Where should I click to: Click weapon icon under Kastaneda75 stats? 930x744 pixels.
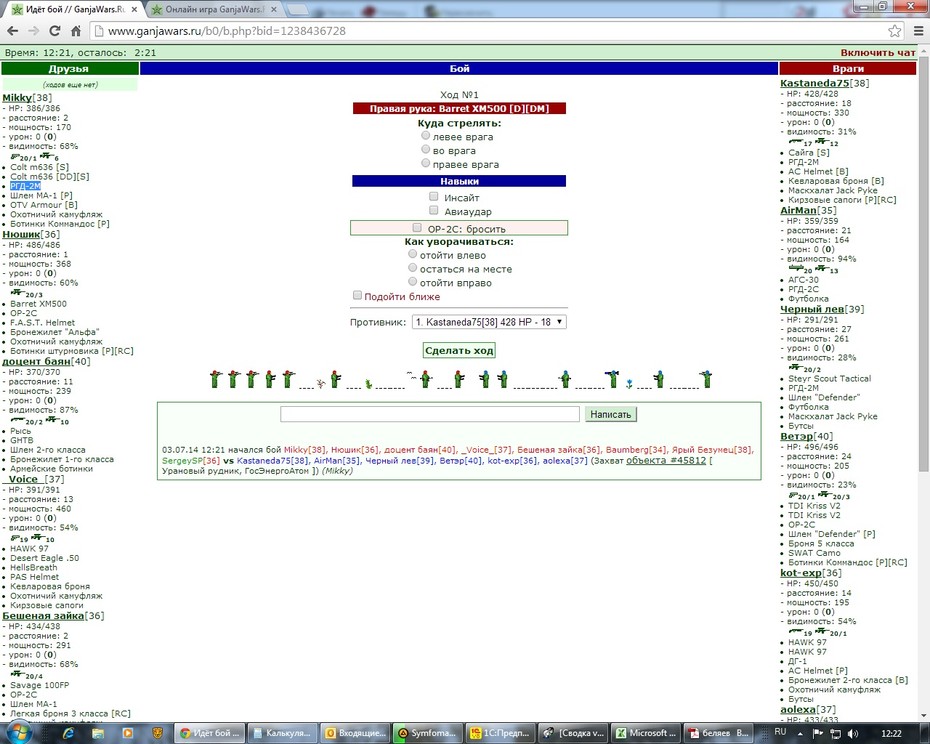pos(796,142)
